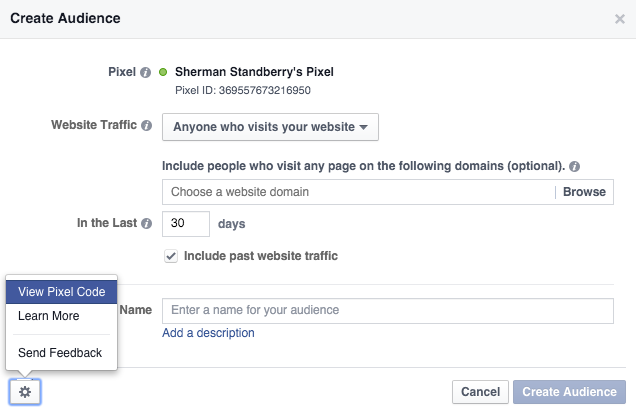Focus the Choose a website domain field
Viewport: 636px width, 412px height.
(358, 191)
